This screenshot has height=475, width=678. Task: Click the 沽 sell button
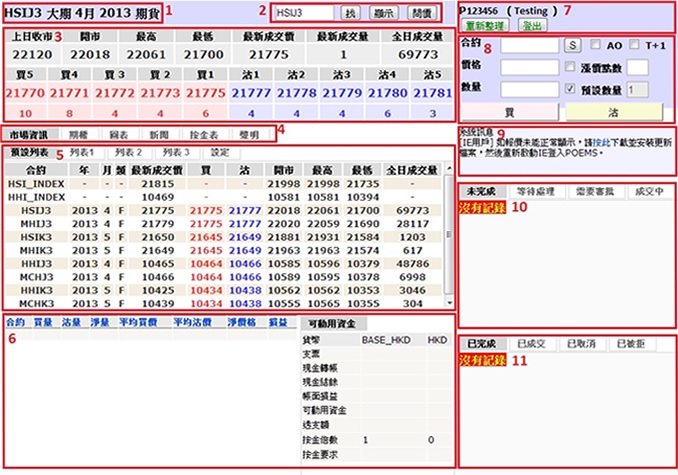click(x=611, y=111)
